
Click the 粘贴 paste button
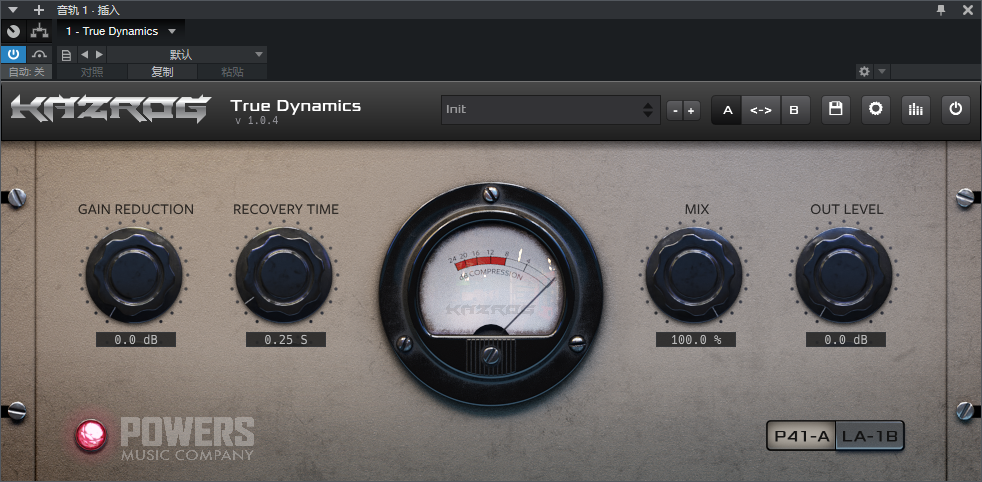click(232, 72)
